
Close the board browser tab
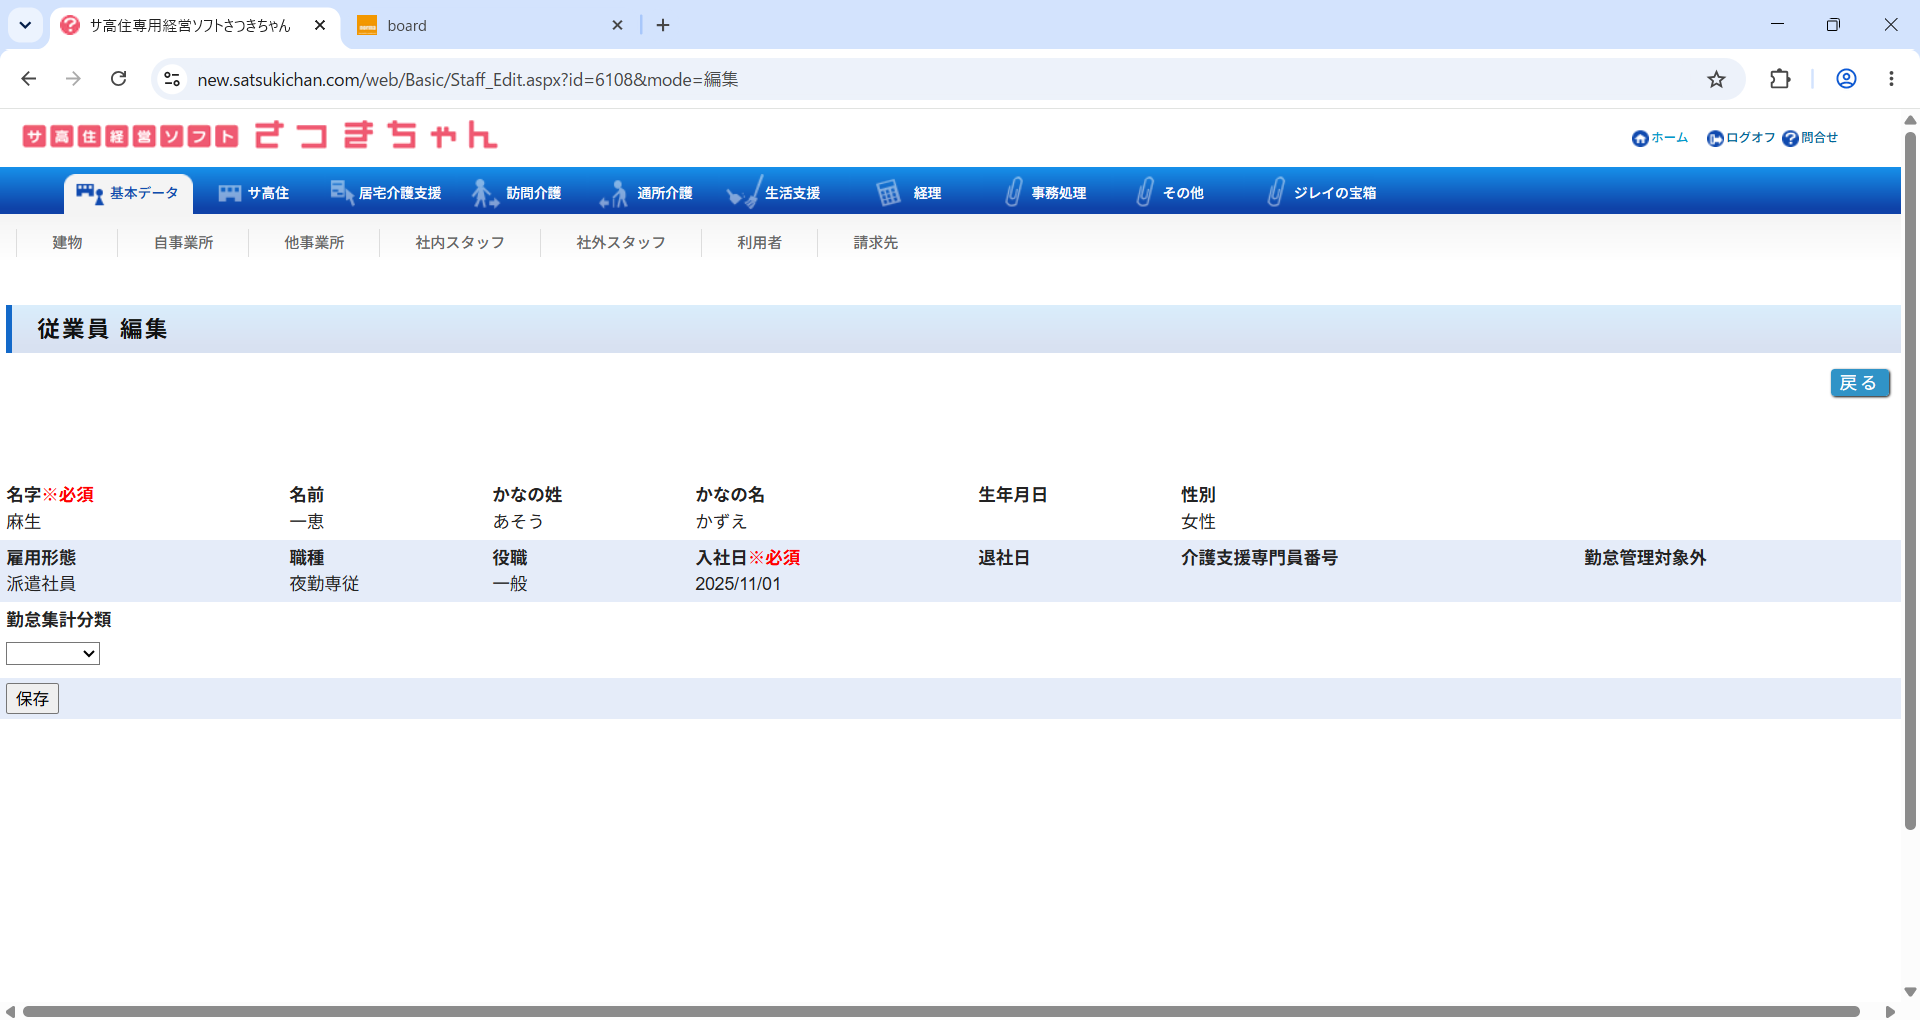(617, 25)
